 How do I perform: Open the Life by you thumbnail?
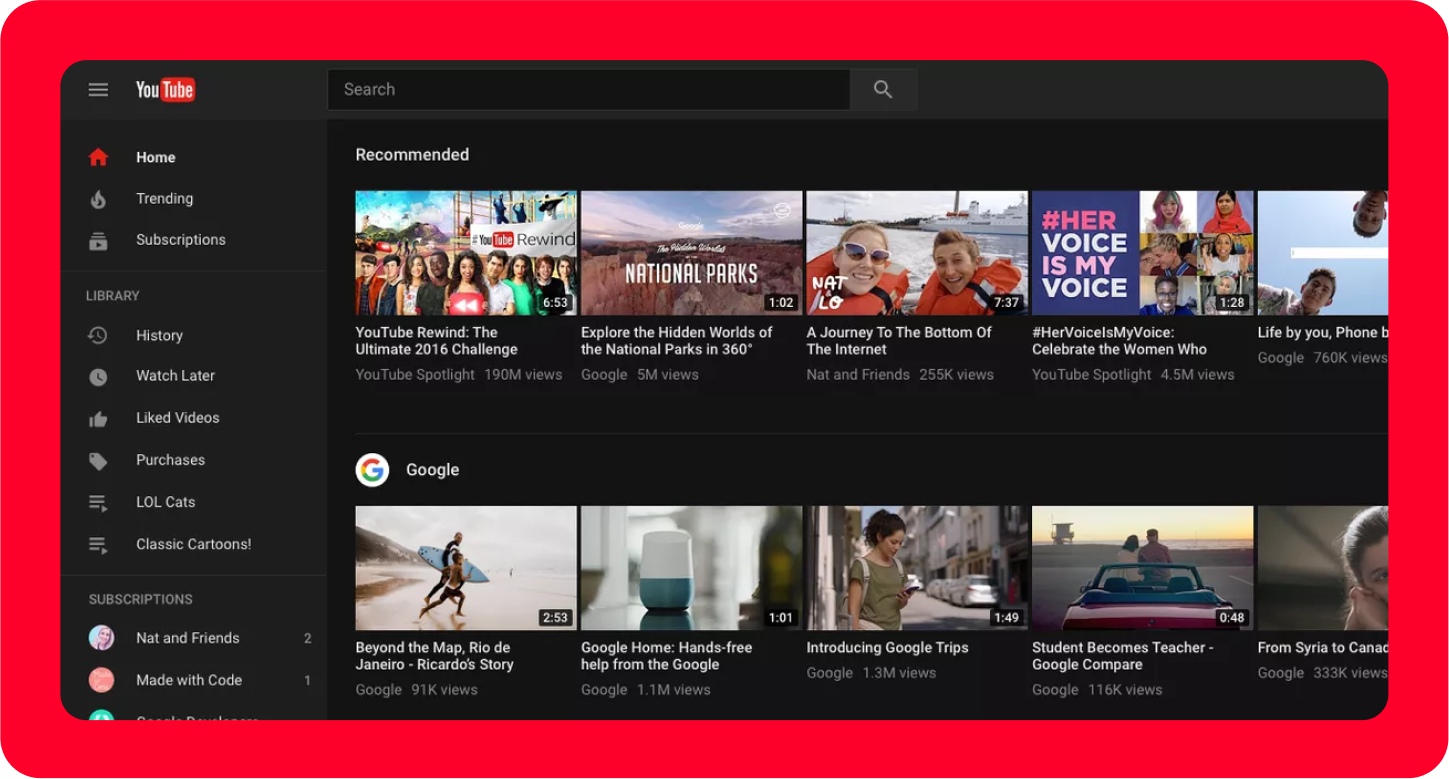[1323, 253]
